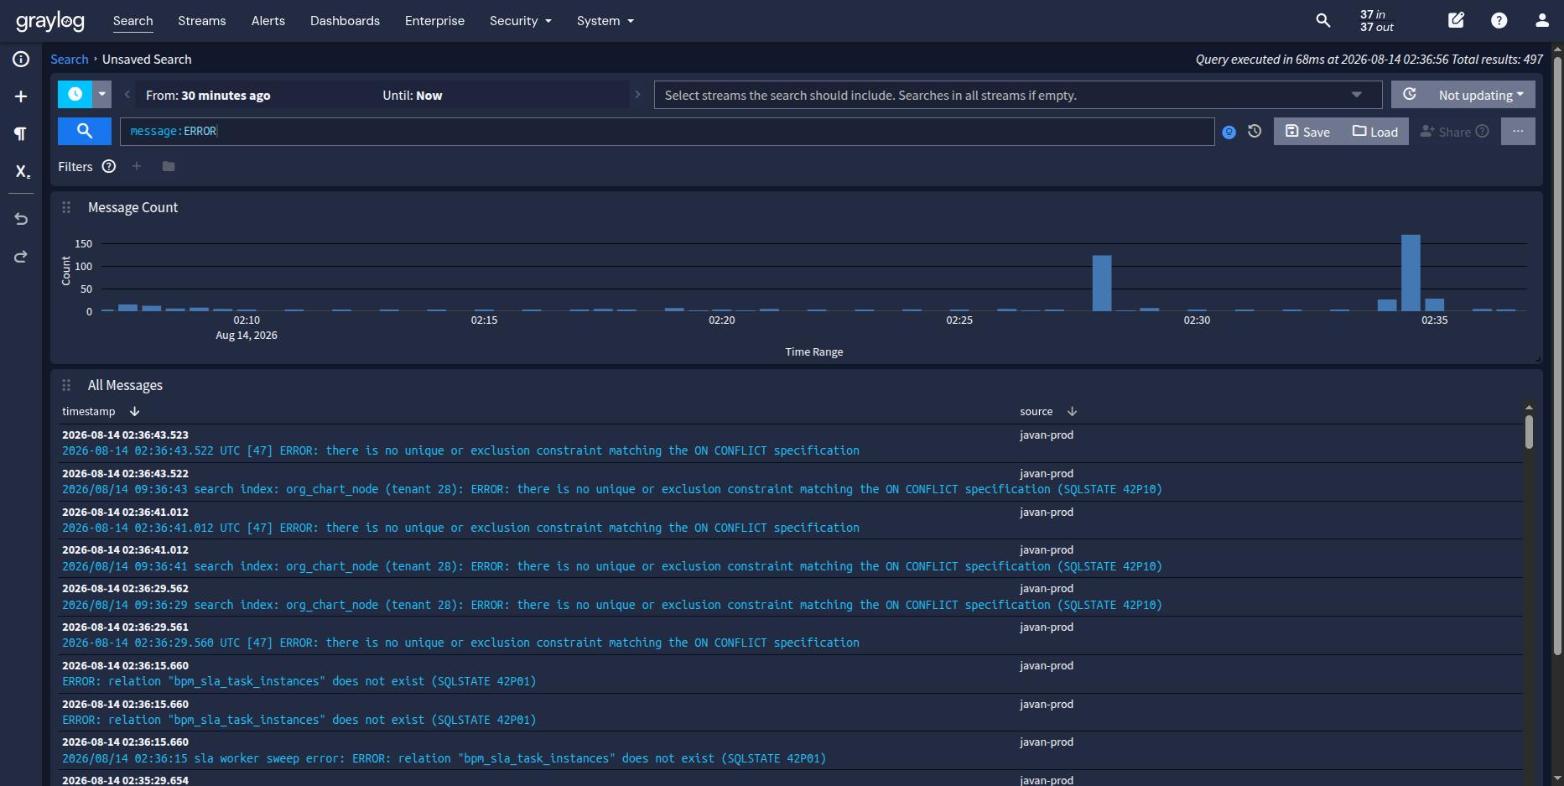The image size is (1564, 786).
Task: Click Query executed status text
Action: (x=1369, y=59)
